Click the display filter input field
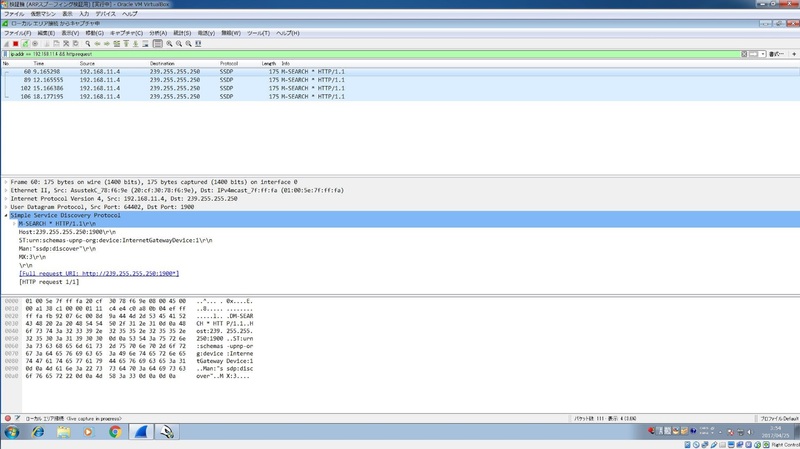 coord(374,54)
